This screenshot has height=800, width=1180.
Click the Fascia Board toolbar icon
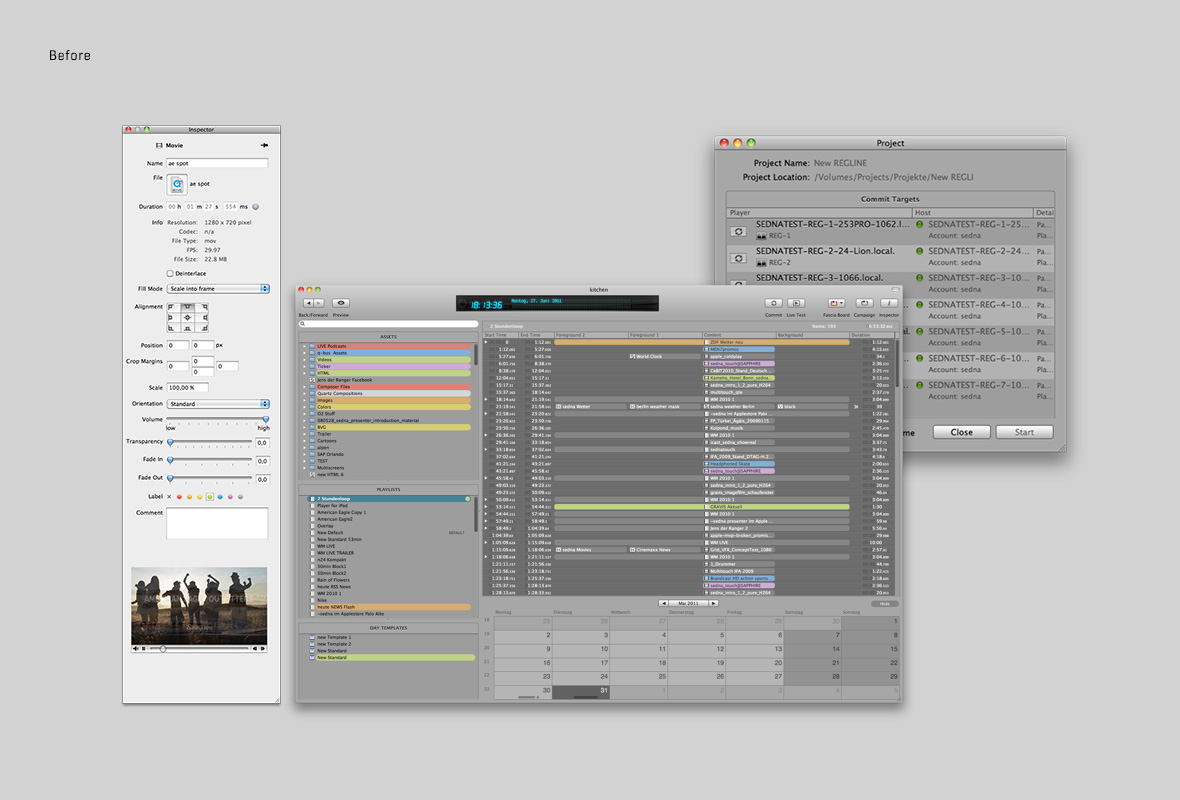point(836,303)
